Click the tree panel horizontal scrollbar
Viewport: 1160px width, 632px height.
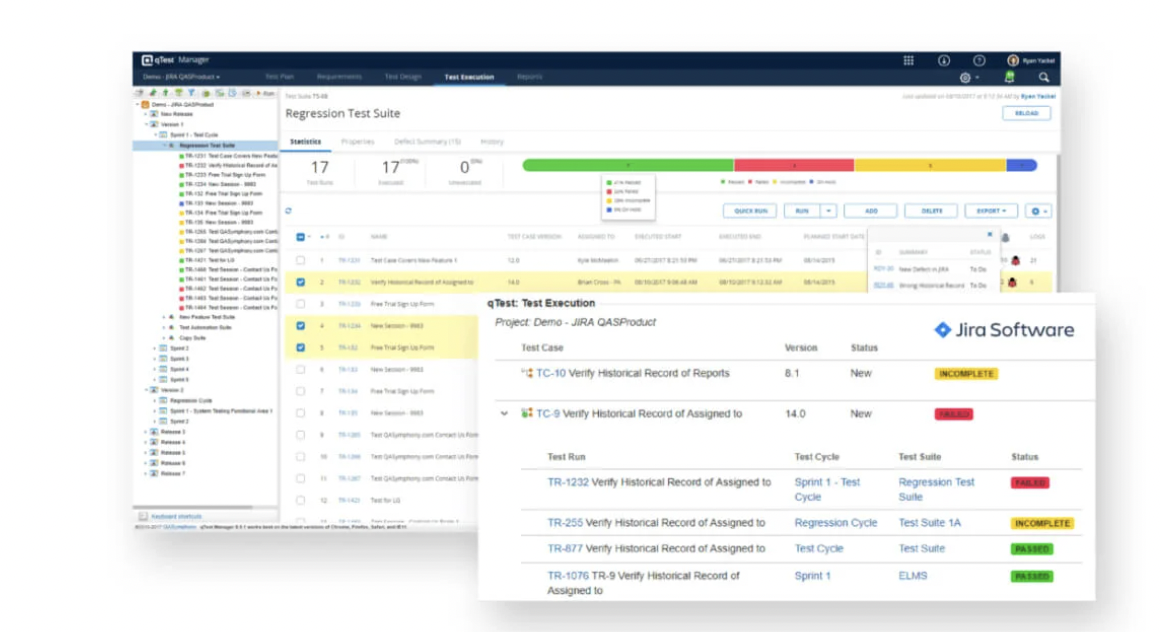pos(194,508)
